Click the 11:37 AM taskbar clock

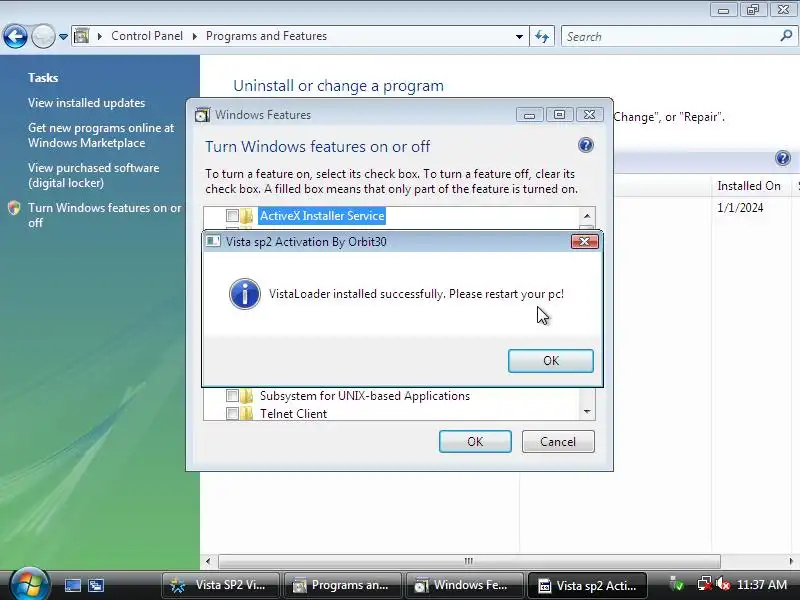point(762,585)
